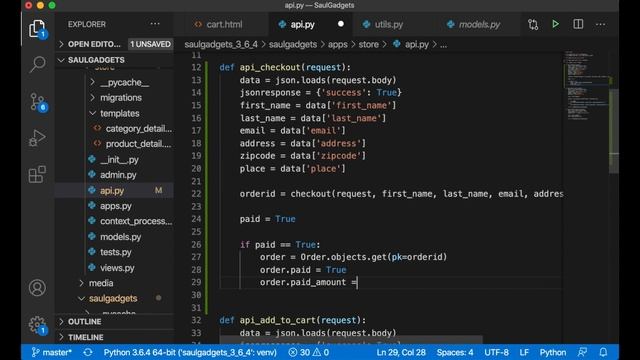
Task: Click saulgadgets_3_6_4 breadcrumb
Action: tap(221, 44)
